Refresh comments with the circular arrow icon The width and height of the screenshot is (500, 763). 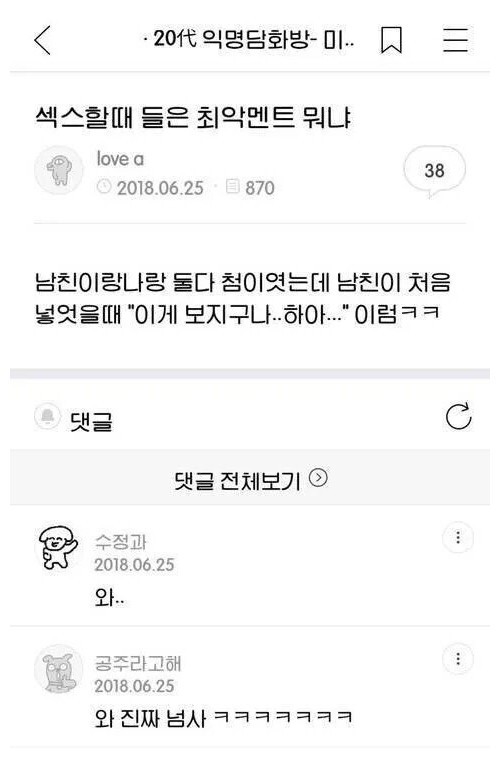coord(458,417)
